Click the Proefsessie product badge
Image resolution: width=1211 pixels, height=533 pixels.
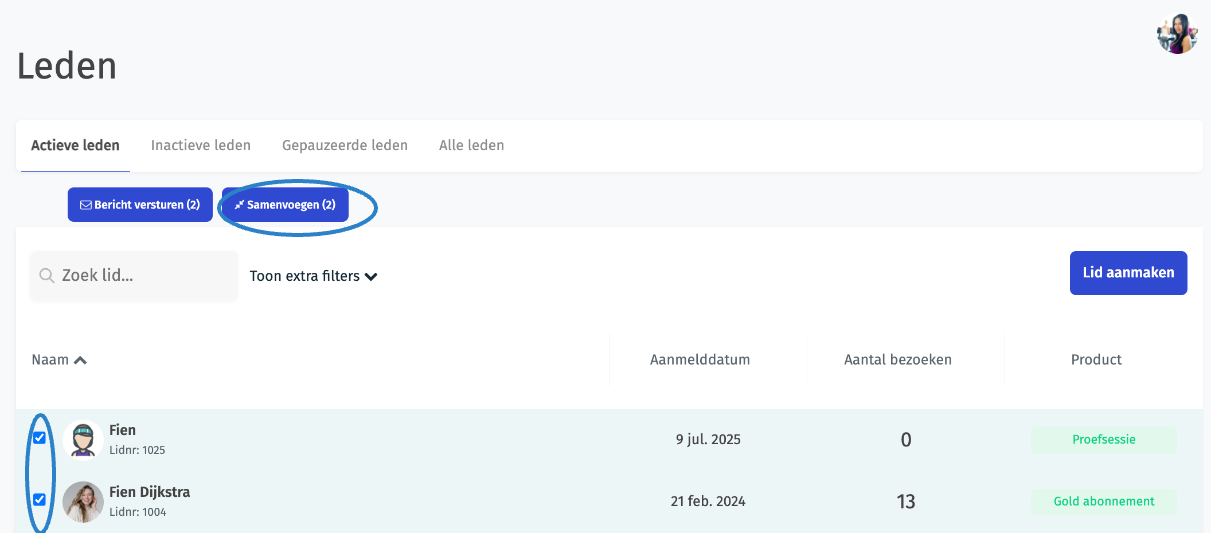1104,439
